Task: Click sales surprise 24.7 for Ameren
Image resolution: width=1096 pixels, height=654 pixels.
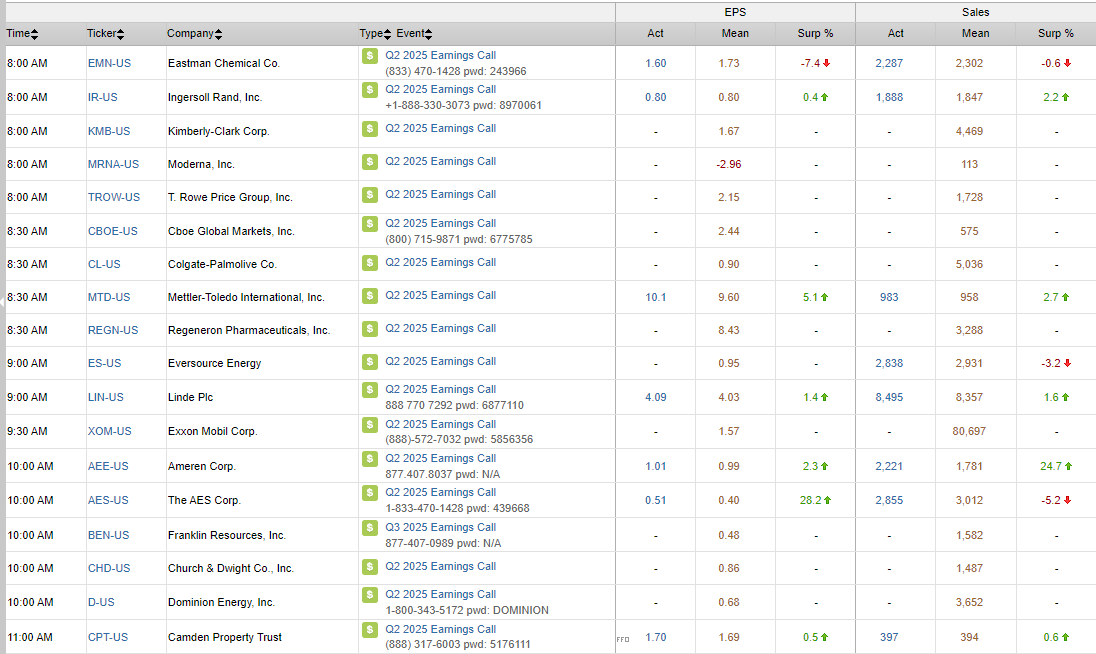Action: point(1056,466)
